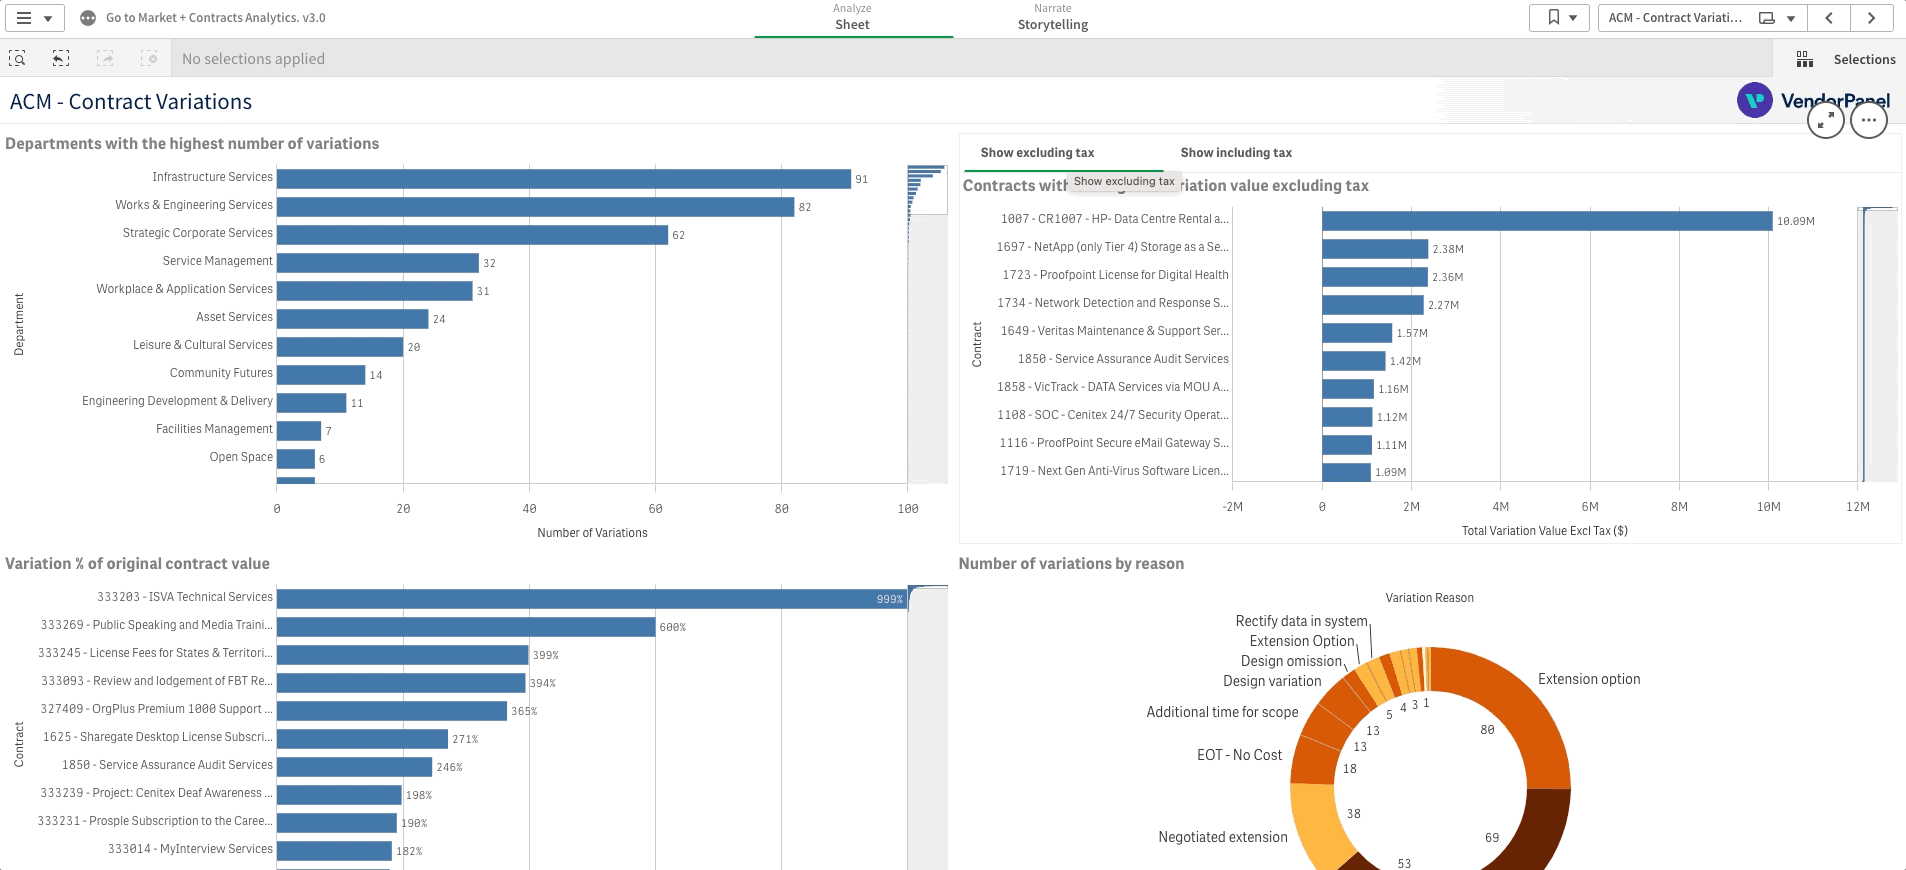Click the sheet view icon in selector
This screenshot has width=1906, height=870.
click(1767, 18)
